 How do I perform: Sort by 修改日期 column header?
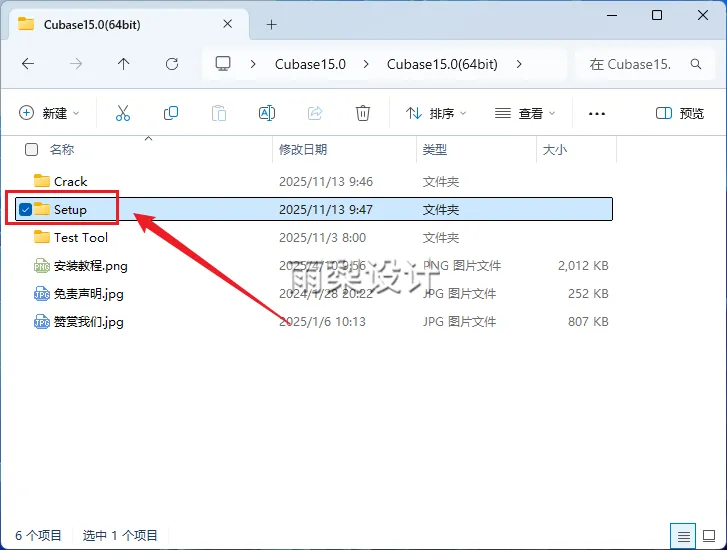[303, 149]
